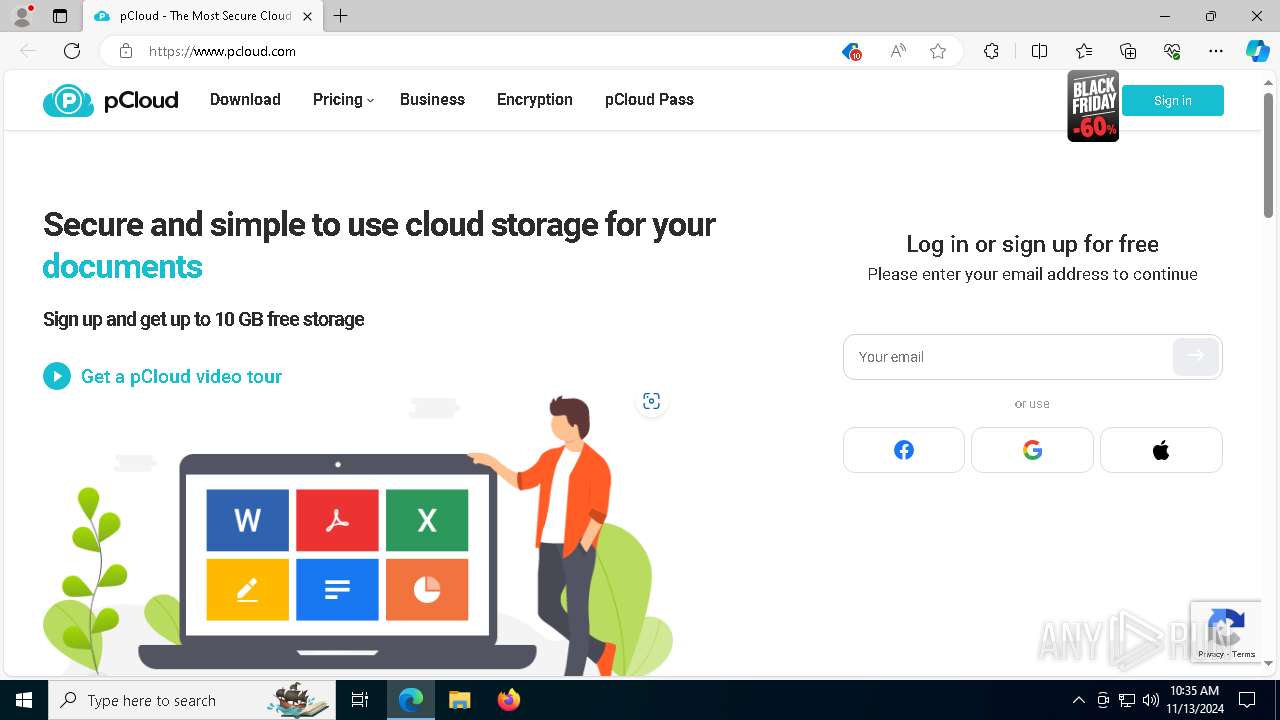The width and height of the screenshot is (1280, 720).
Task: Open the shopping coupons icon in address bar
Action: [851, 51]
